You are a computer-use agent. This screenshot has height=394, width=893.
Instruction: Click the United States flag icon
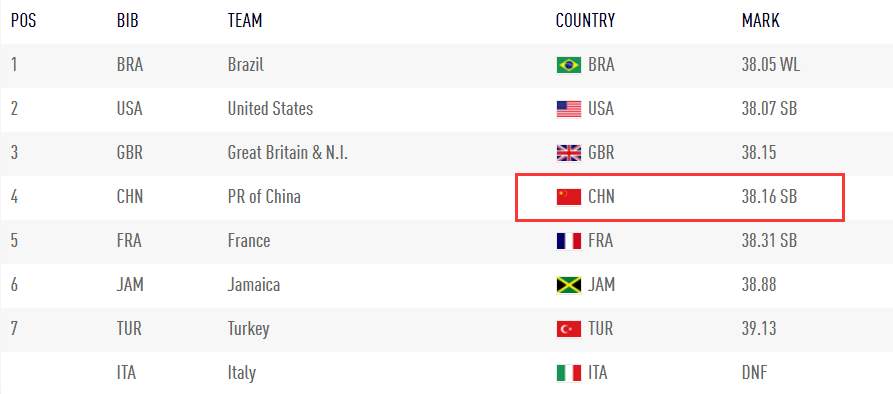(x=568, y=109)
